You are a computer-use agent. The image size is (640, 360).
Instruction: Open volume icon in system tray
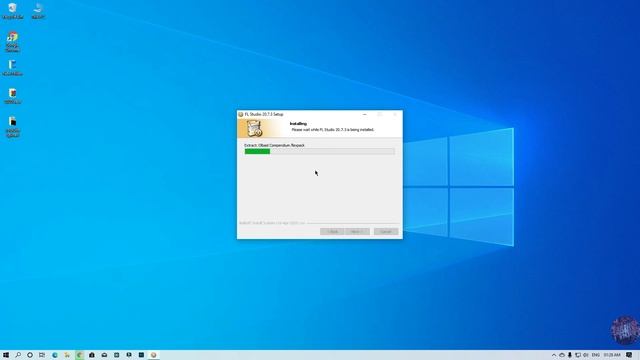[x=586, y=355]
